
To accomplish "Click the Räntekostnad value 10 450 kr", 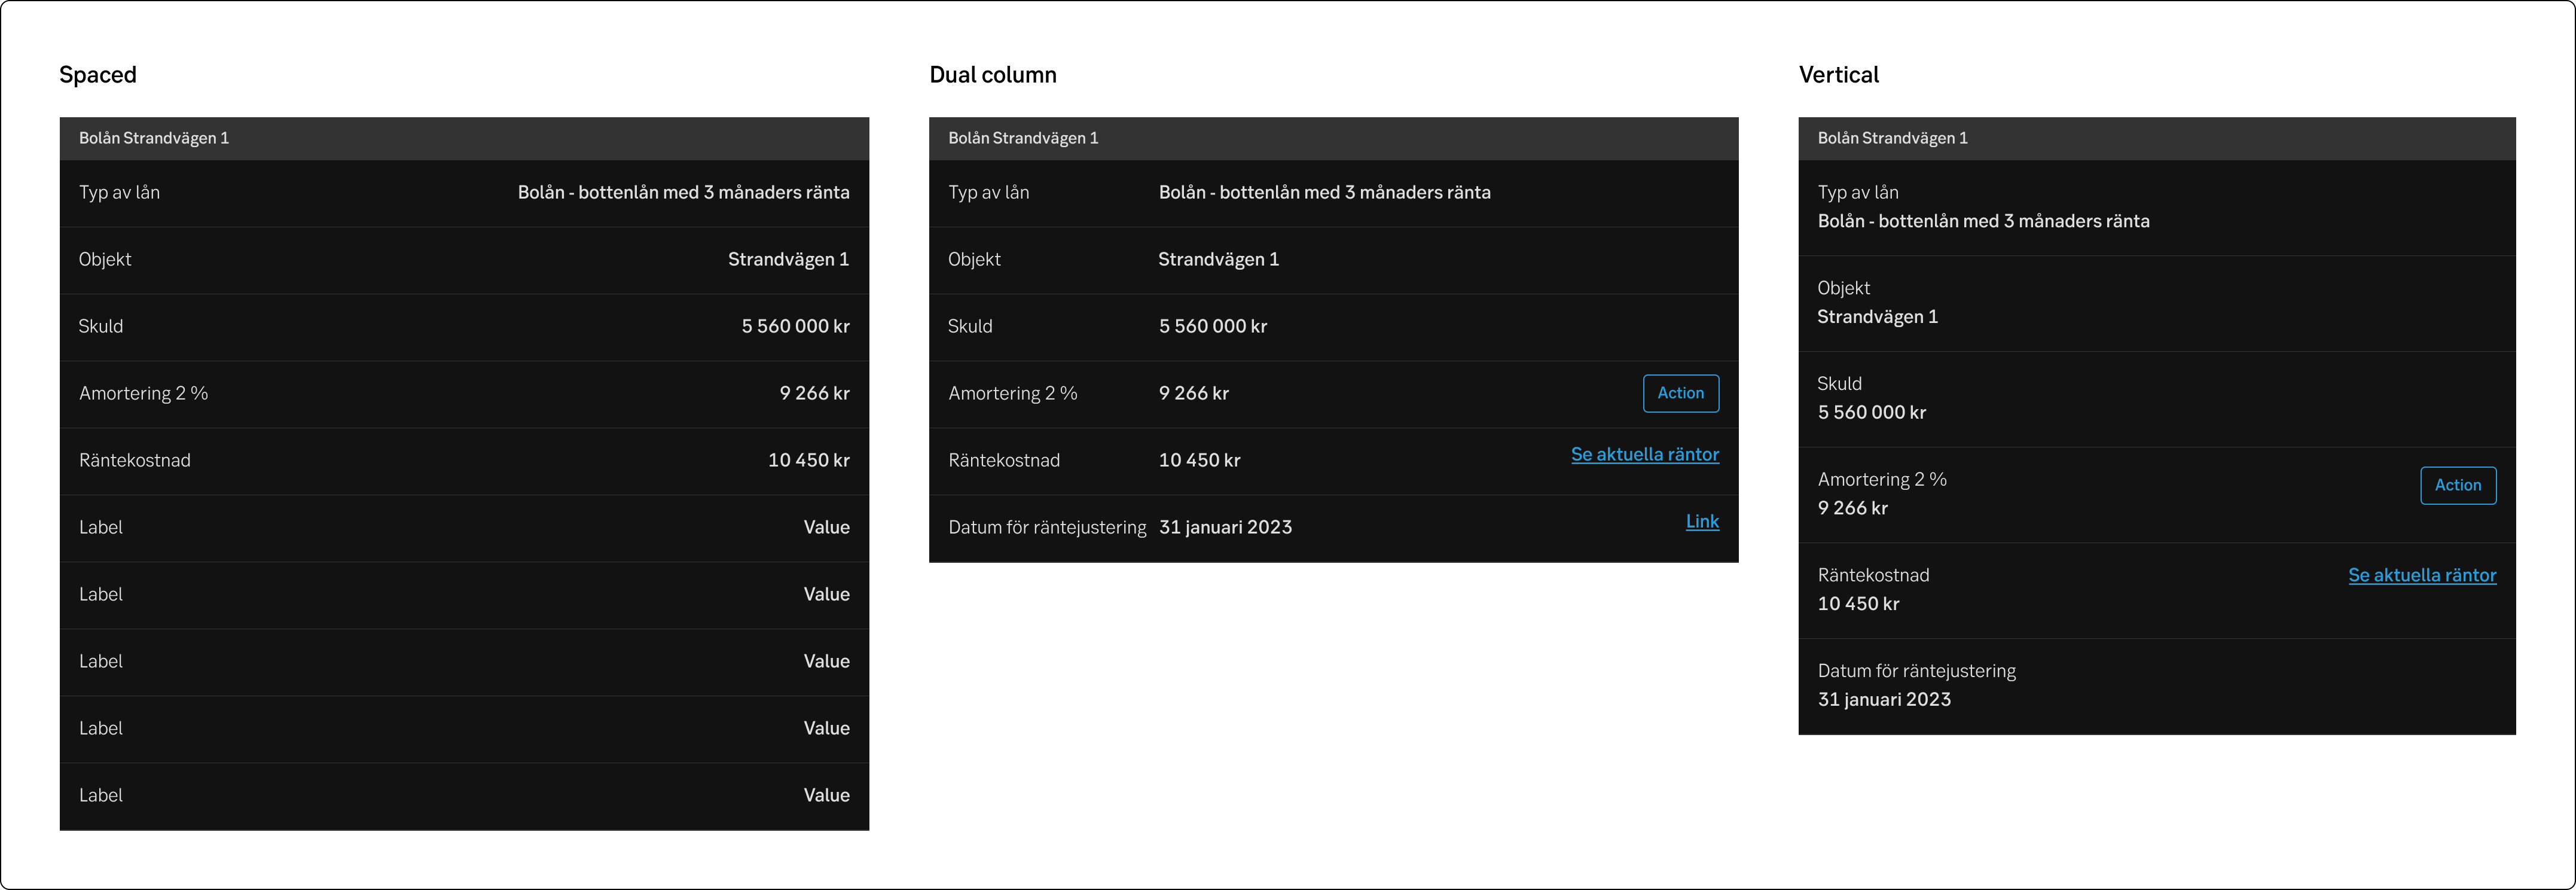I will pos(808,460).
